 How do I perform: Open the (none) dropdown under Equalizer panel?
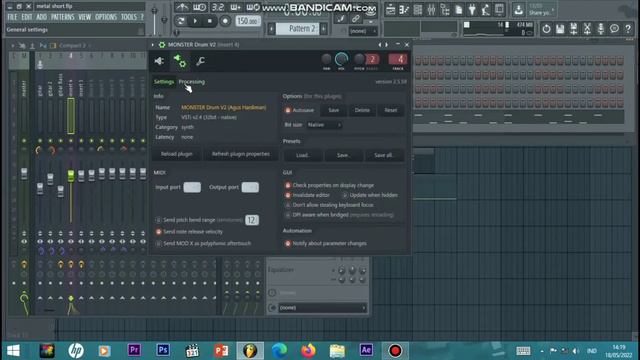[x=322, y=308]
